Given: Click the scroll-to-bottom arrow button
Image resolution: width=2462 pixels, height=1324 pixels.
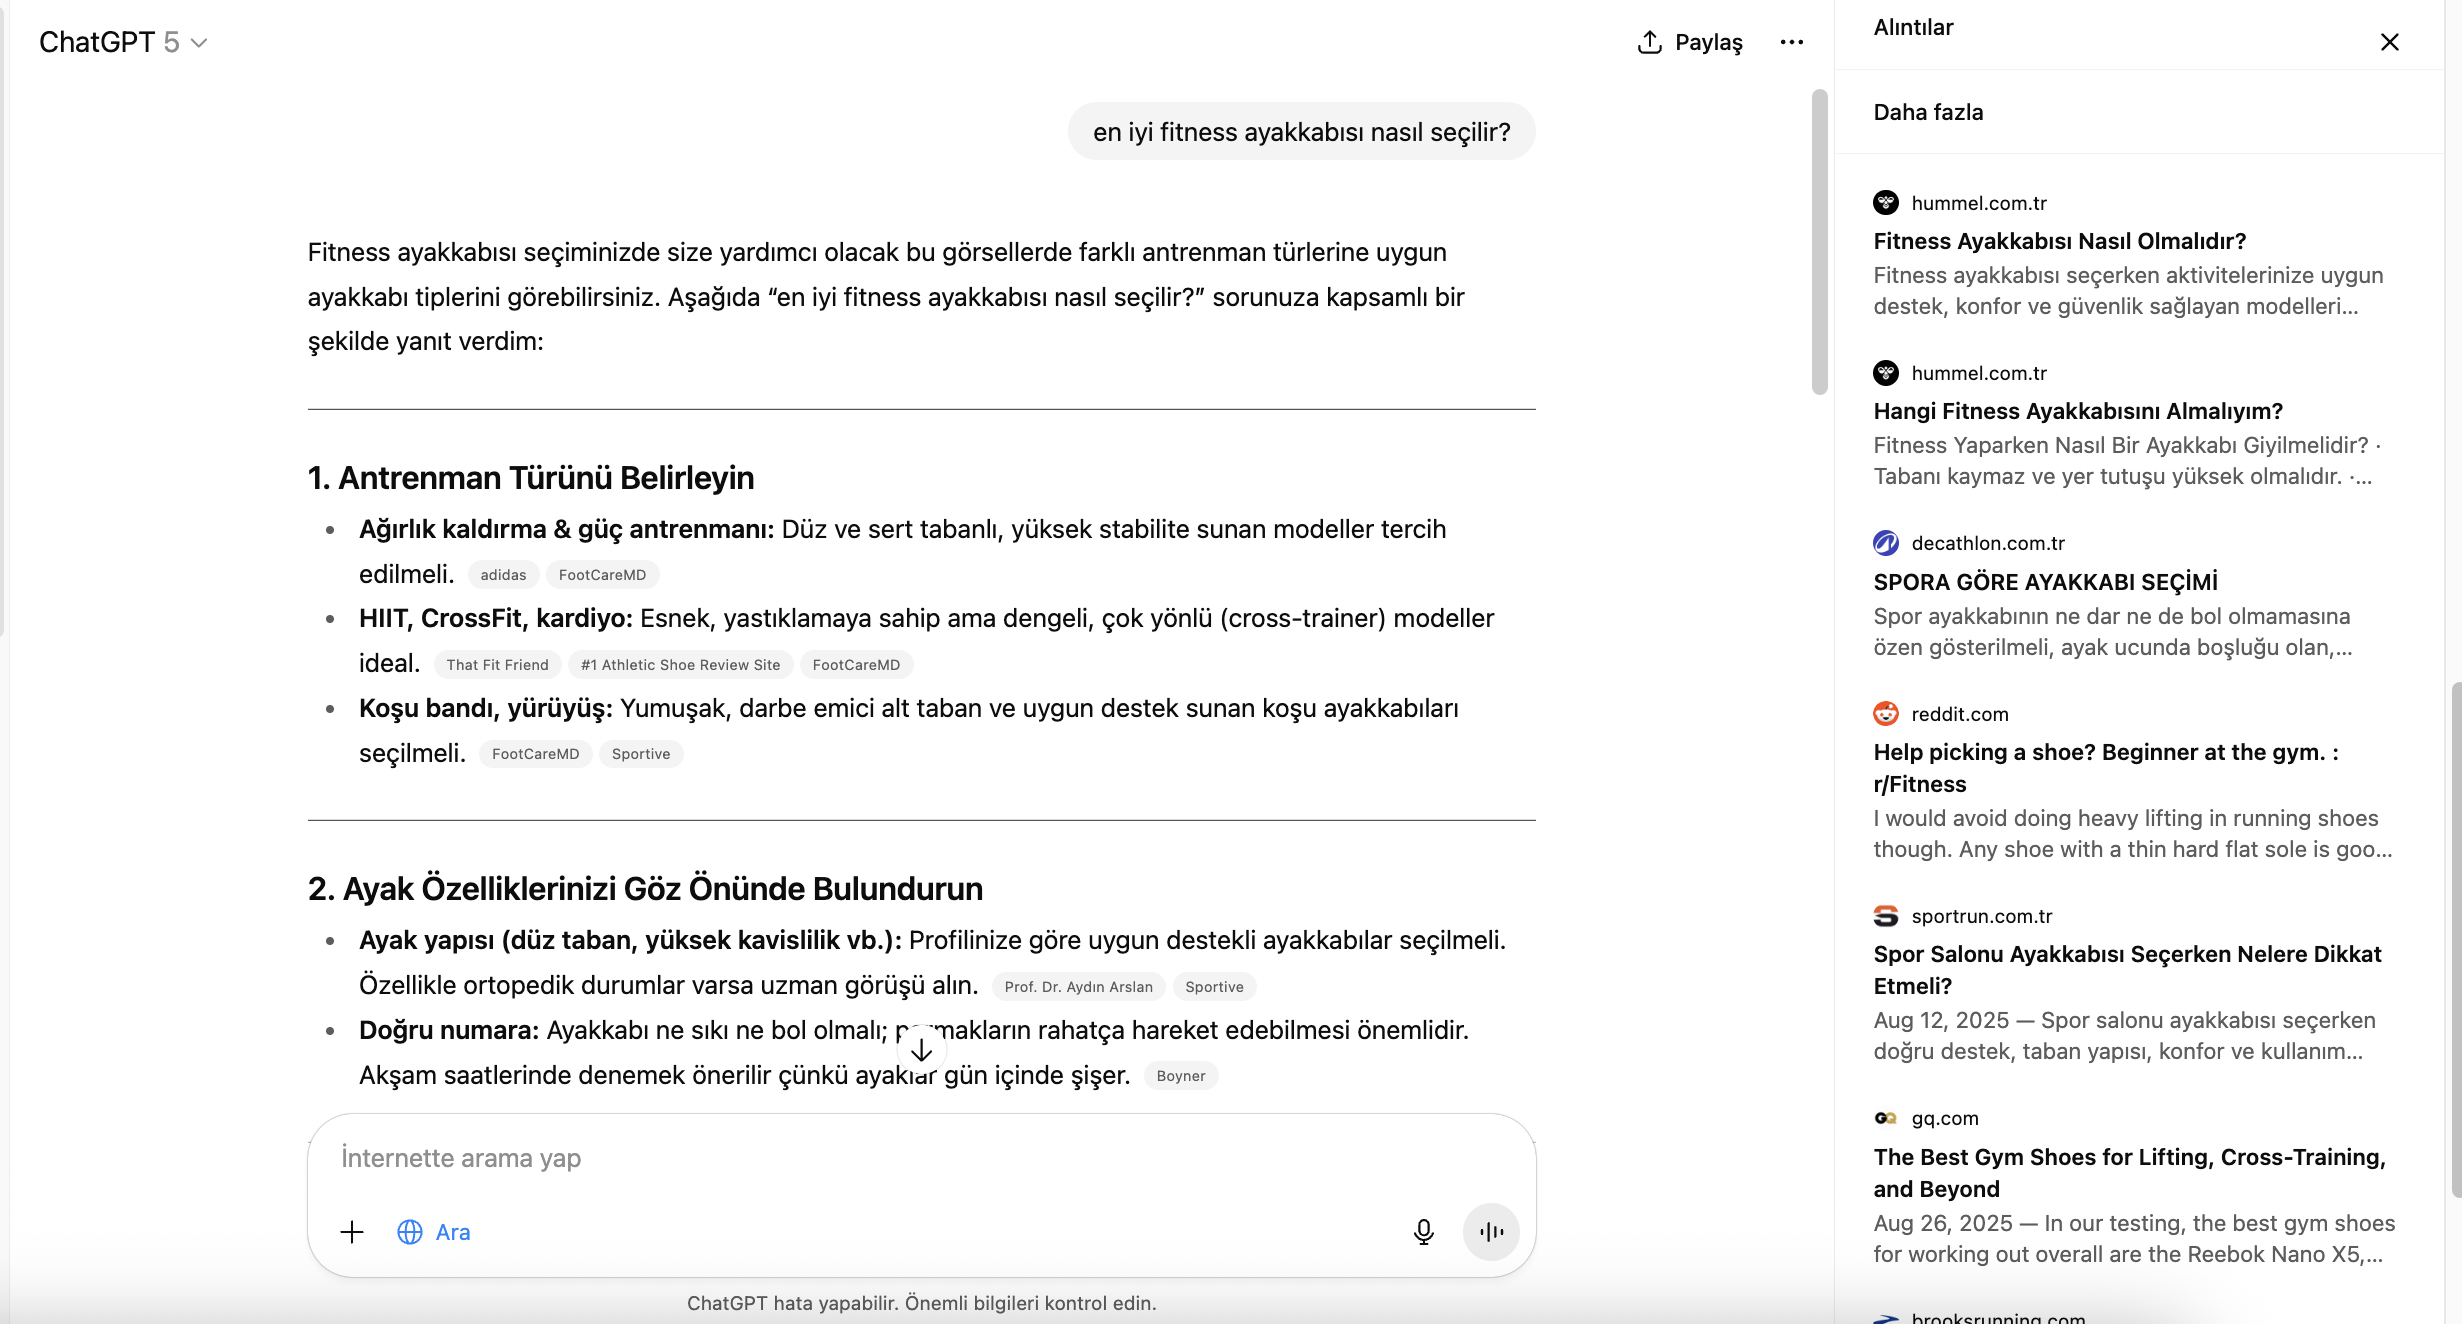Looking at the screenshot, I should (x=921, y=1050).
